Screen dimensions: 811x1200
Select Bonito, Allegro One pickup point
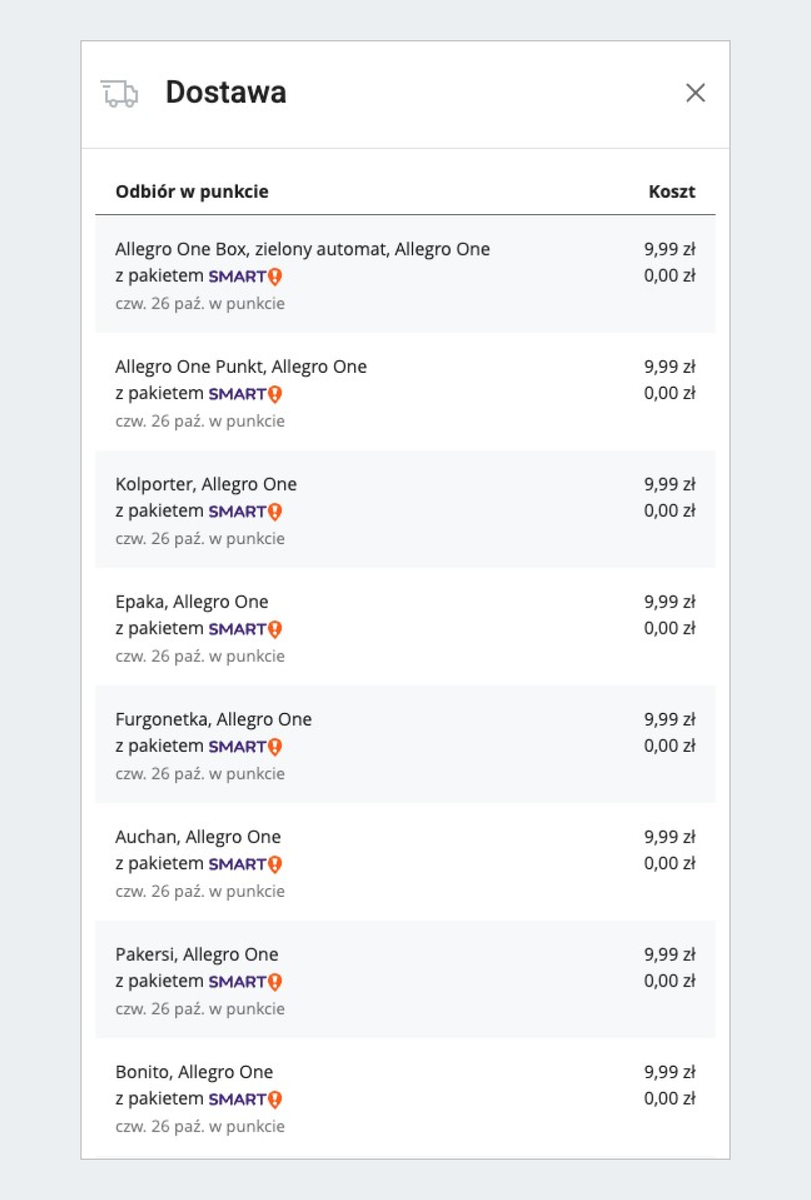[x=194, y=1072]
